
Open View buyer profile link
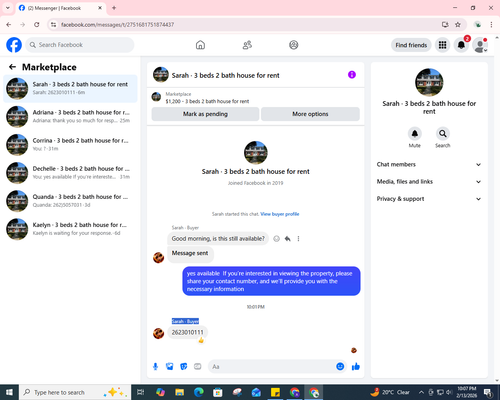280,214
